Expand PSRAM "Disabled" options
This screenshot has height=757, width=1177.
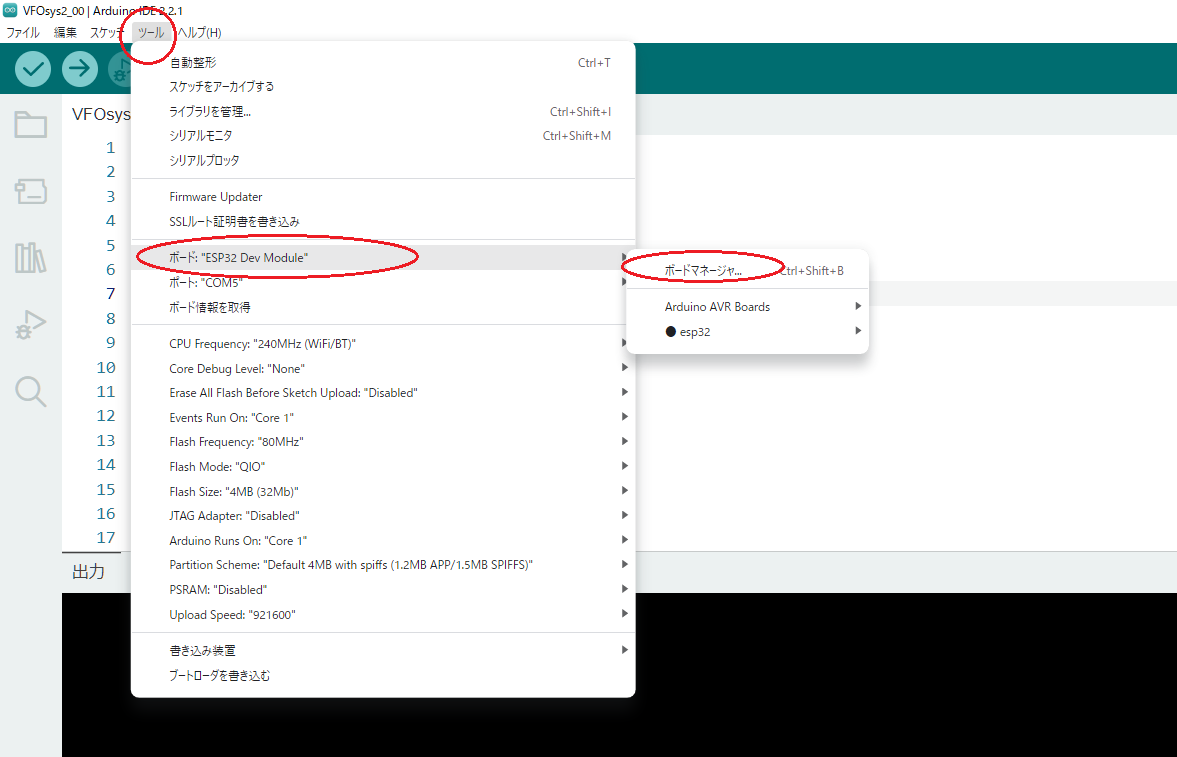point(383,590)
